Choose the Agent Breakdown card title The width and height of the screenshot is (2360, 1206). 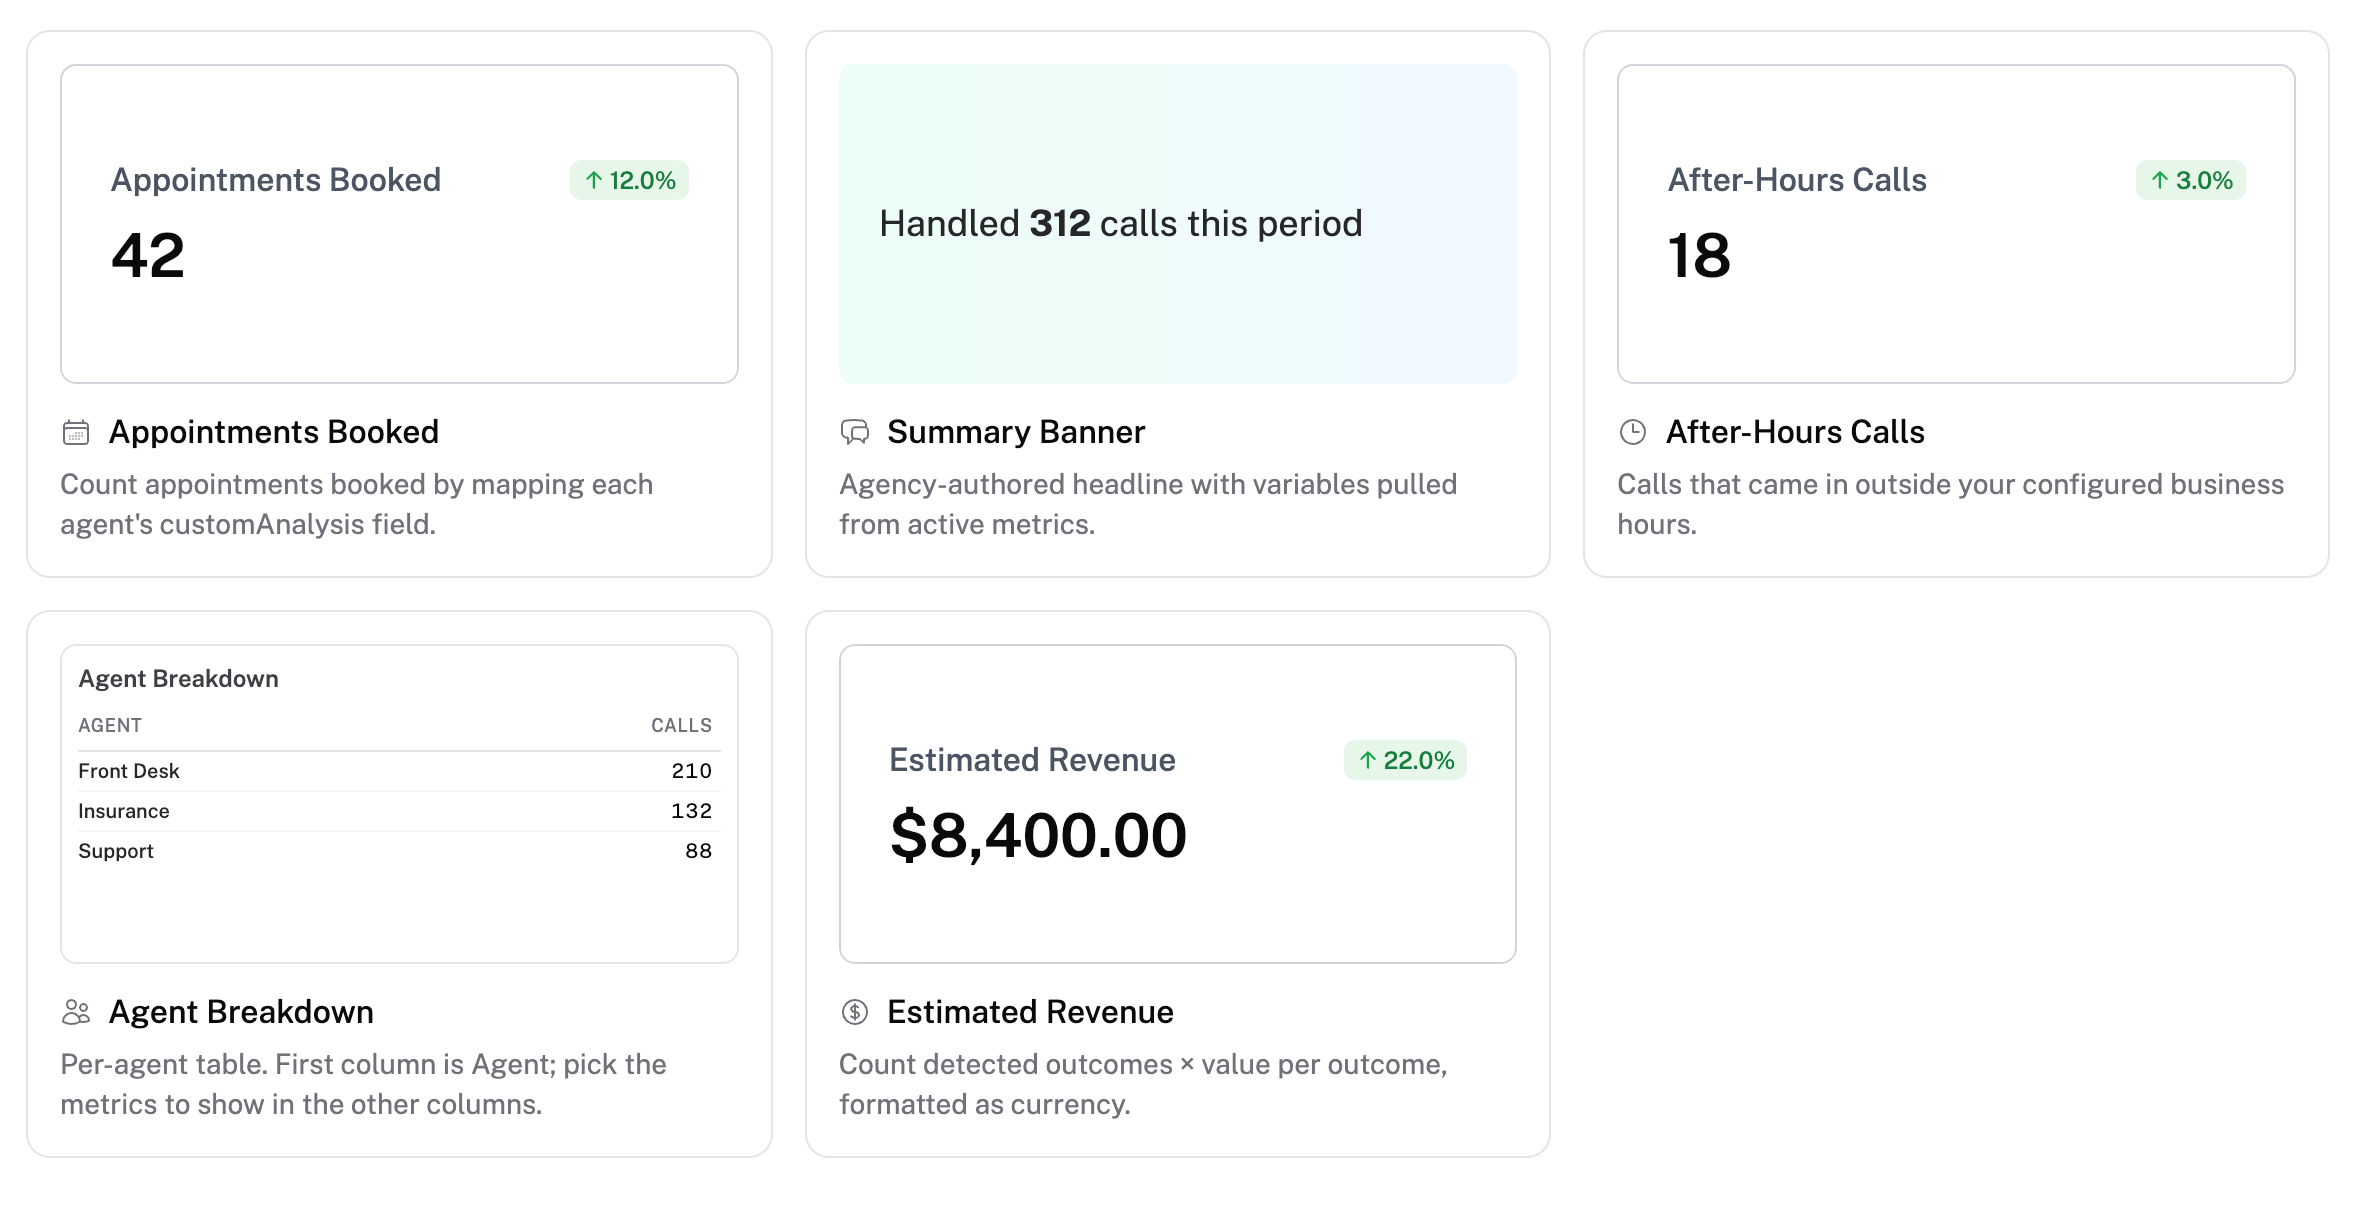point(241,1012)
